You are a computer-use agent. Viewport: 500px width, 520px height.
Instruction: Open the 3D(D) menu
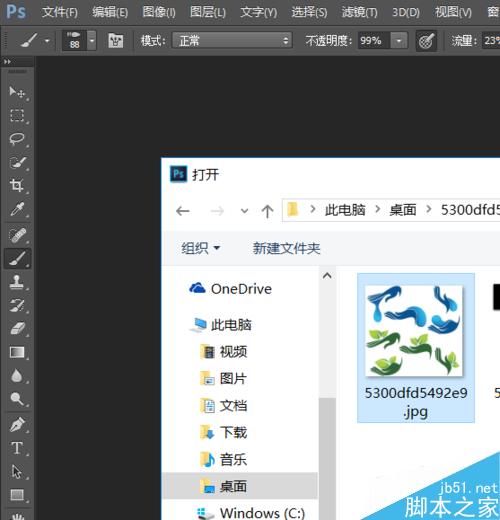pyautogui.click(x=406, y=12)
